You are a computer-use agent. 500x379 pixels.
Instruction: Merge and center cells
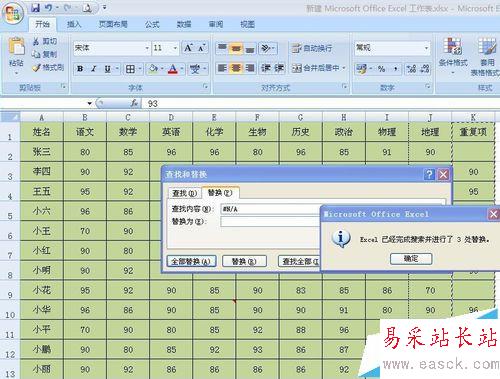click(315, 68)
